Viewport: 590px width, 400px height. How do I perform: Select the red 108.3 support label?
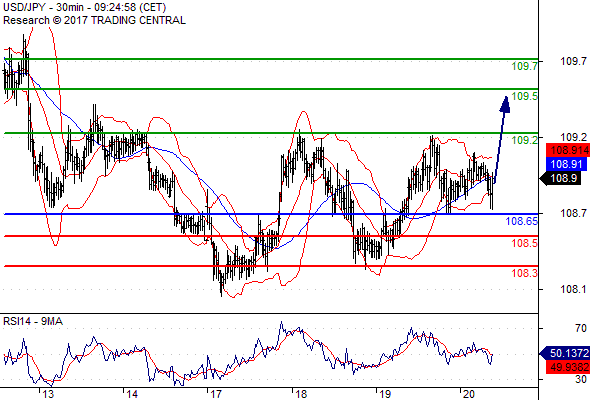point(524,273)
